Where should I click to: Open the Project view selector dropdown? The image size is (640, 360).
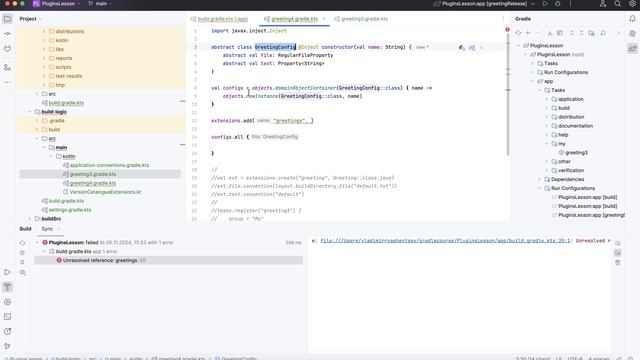click(x=31, y=19)
